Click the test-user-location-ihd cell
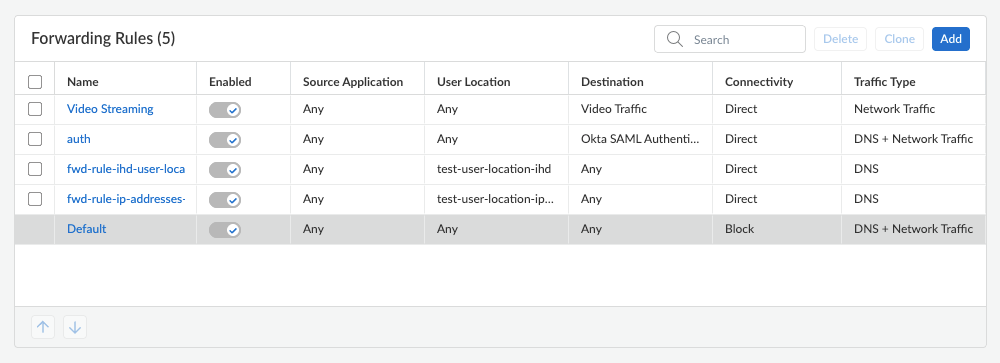The image size is (1000, 363). click(494, 169)
